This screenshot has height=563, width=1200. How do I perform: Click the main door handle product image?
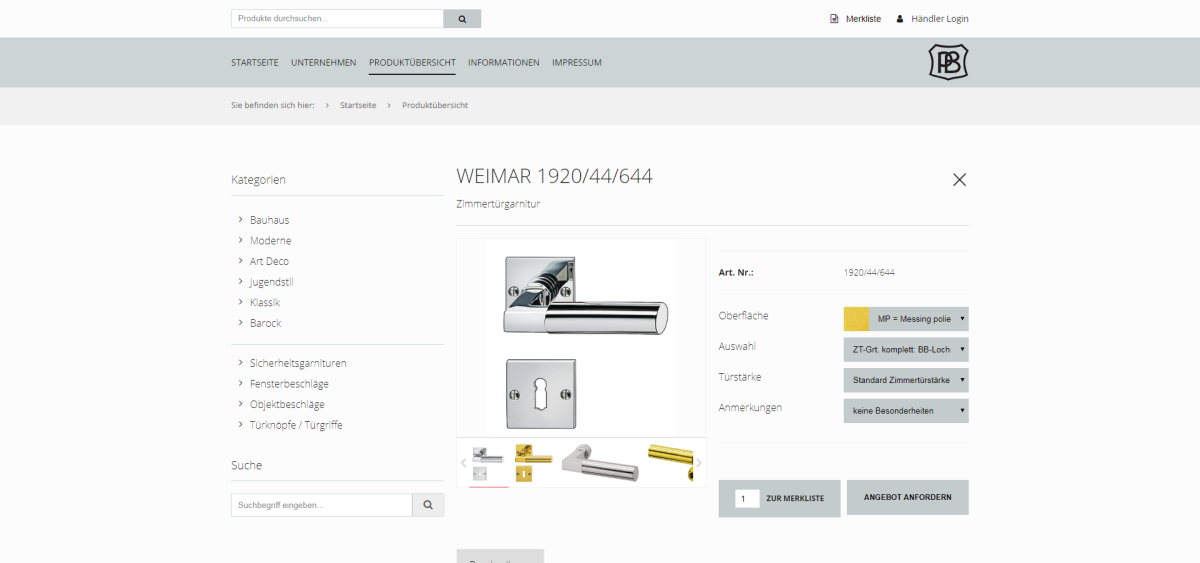click(x=581, y=336)
